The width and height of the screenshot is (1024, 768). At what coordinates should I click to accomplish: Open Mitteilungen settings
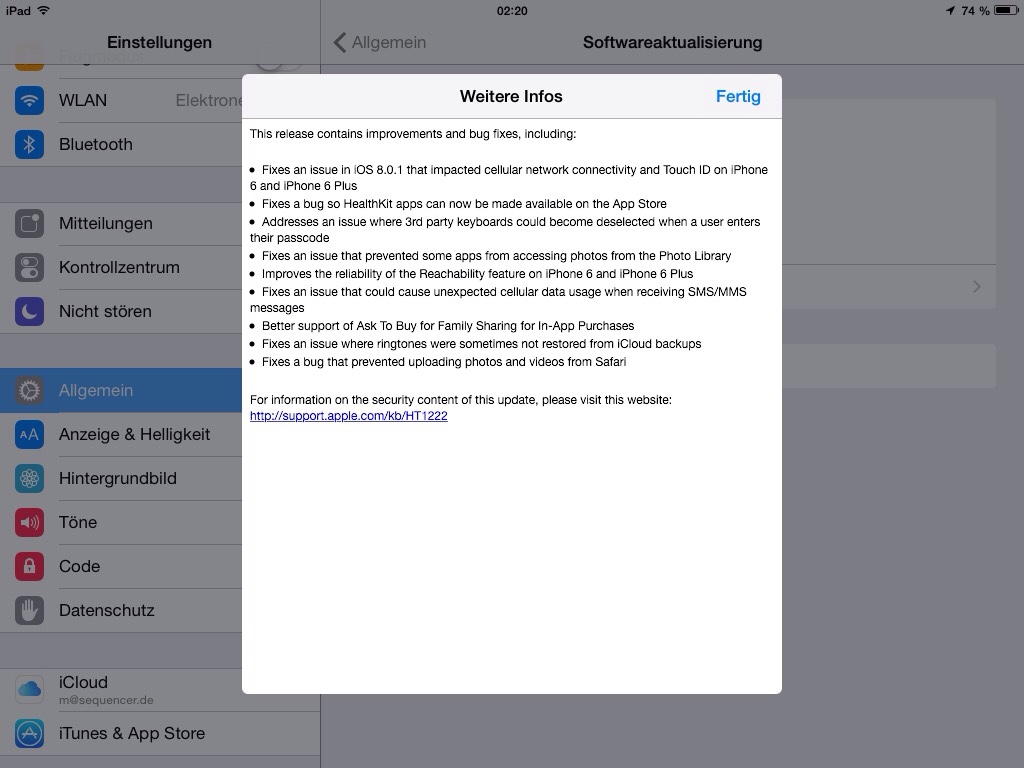[121, 223]
